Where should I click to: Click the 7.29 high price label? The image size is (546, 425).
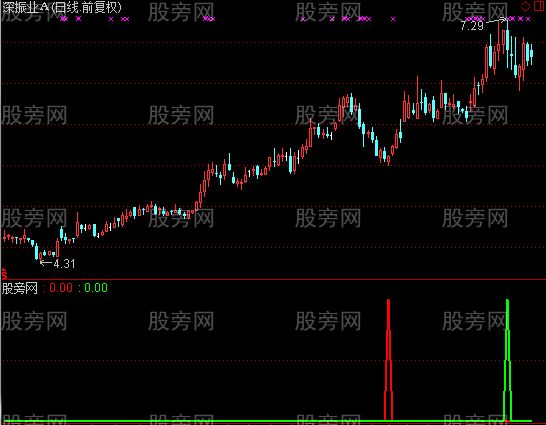(x=472, y=25)
